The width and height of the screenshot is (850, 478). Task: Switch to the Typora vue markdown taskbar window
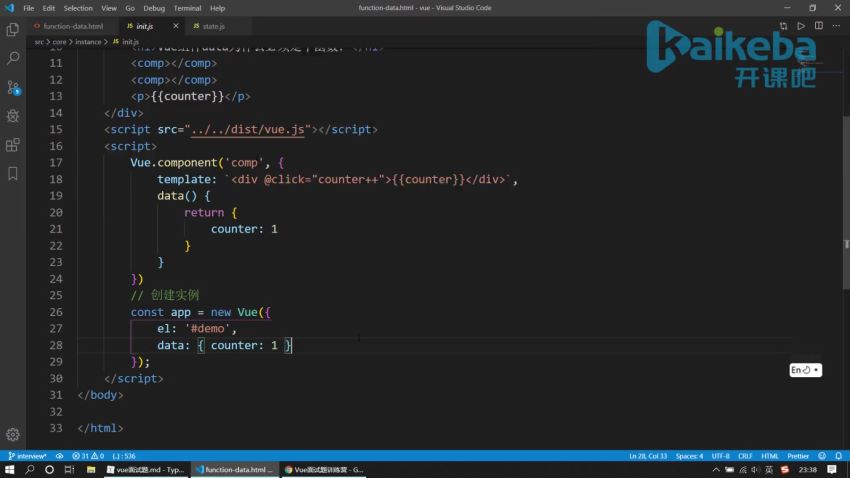pyautogui.click(x=146, y=470)
